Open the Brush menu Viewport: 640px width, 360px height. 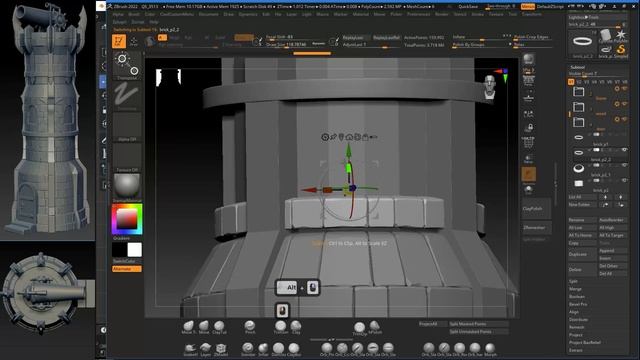coord(134,14)
